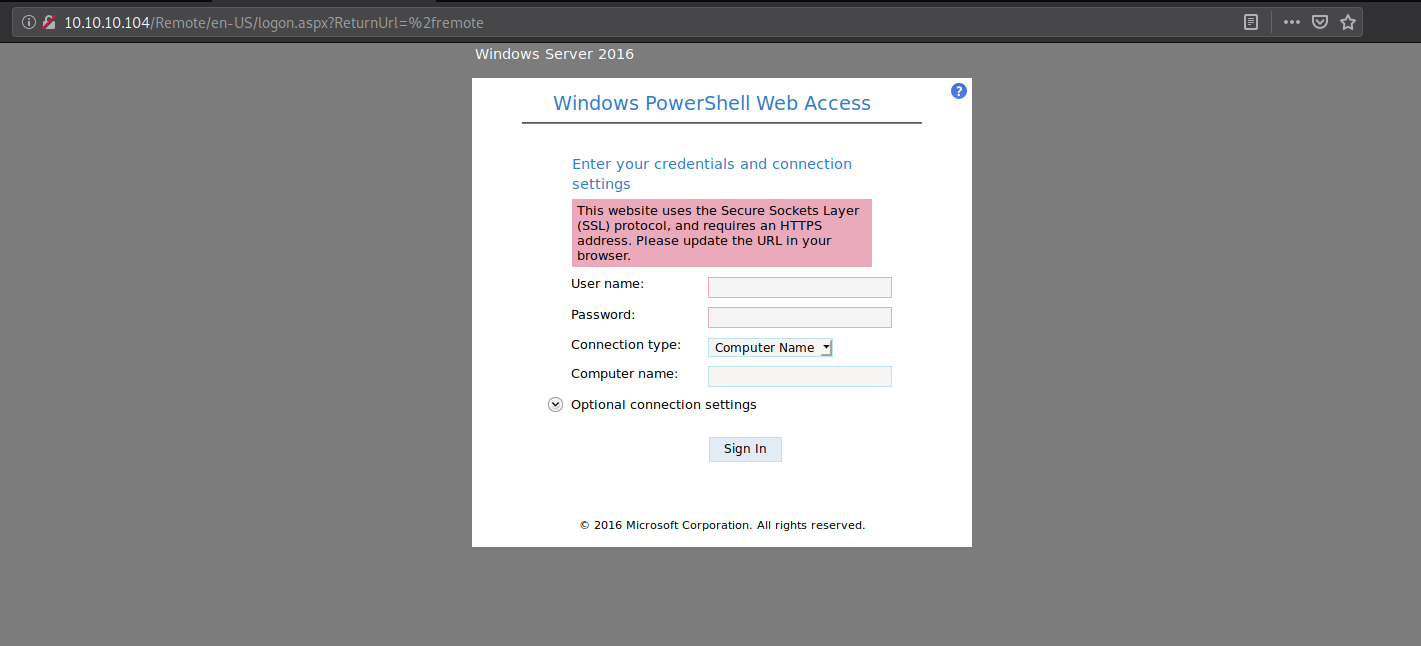Select the 'Windows Server 2016' text
Viewport: 1421px width, 646px height.
click(554, 54)
